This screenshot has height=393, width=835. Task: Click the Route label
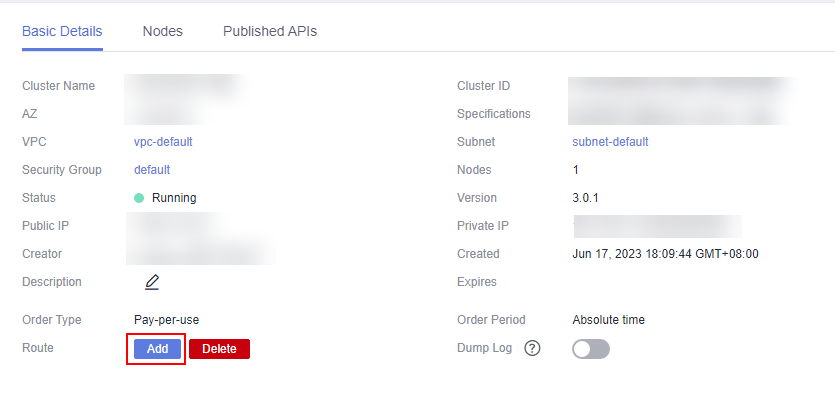pos(38,348)
